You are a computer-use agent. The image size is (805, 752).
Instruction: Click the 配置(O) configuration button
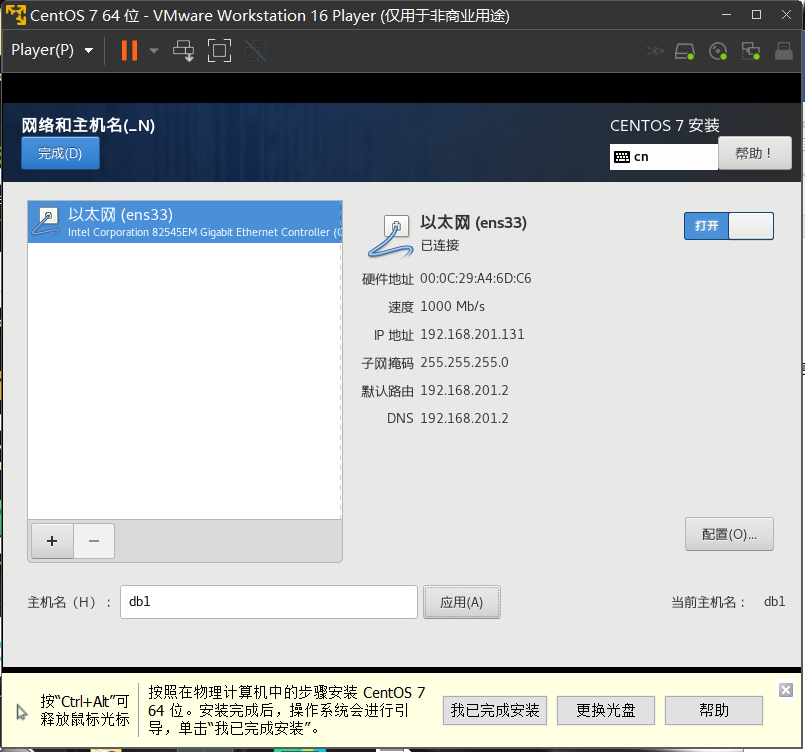pos(728,534)
